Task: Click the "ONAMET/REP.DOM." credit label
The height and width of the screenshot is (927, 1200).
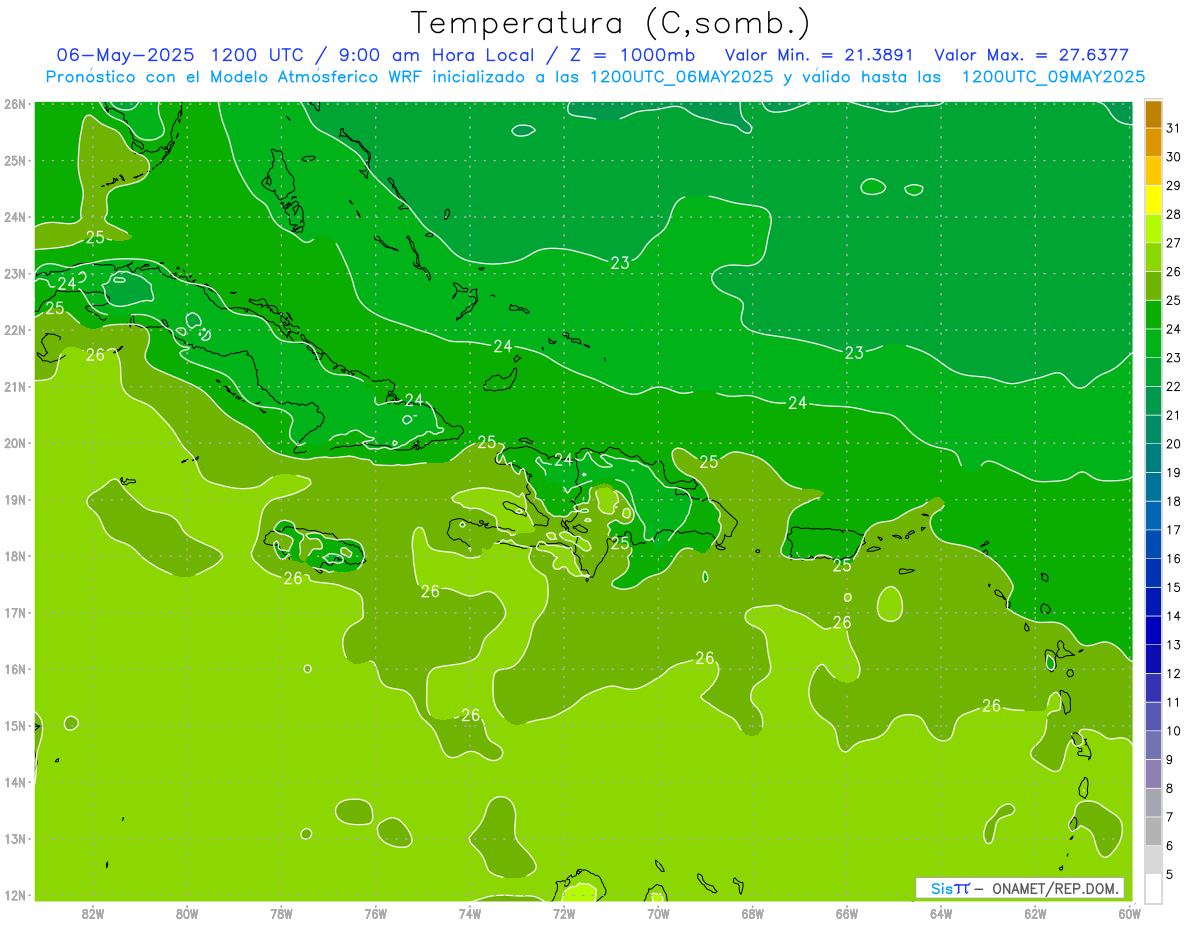Action: [1057, 888]
